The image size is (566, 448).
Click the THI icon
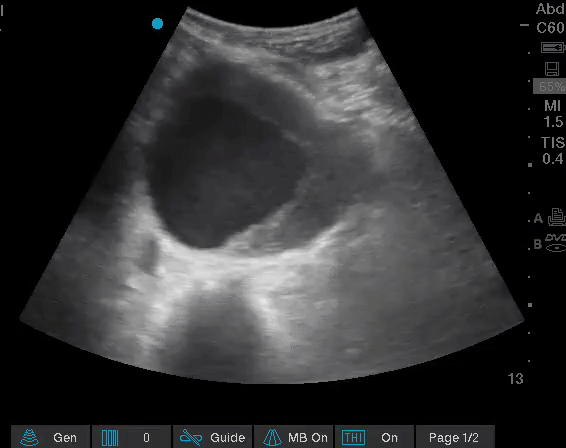[x=353, y=438]
